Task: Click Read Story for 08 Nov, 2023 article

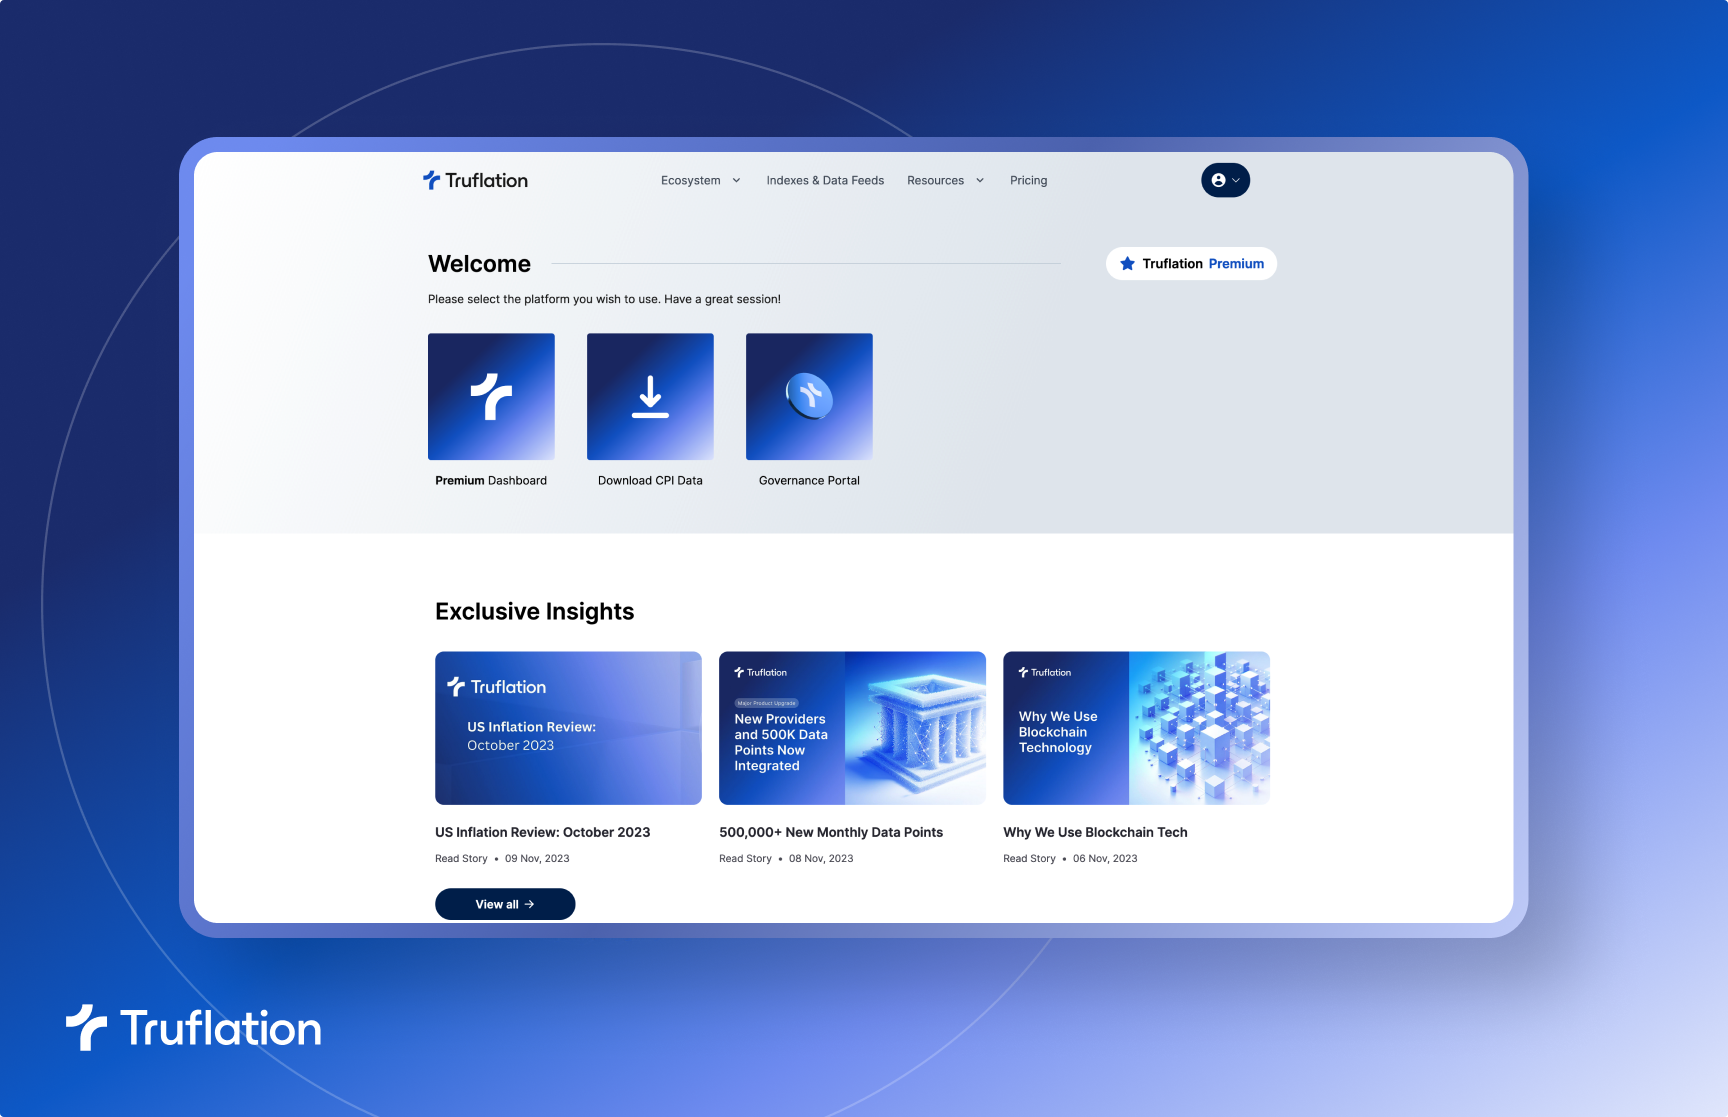Action: pyautogui.click(x=745, y=859)
